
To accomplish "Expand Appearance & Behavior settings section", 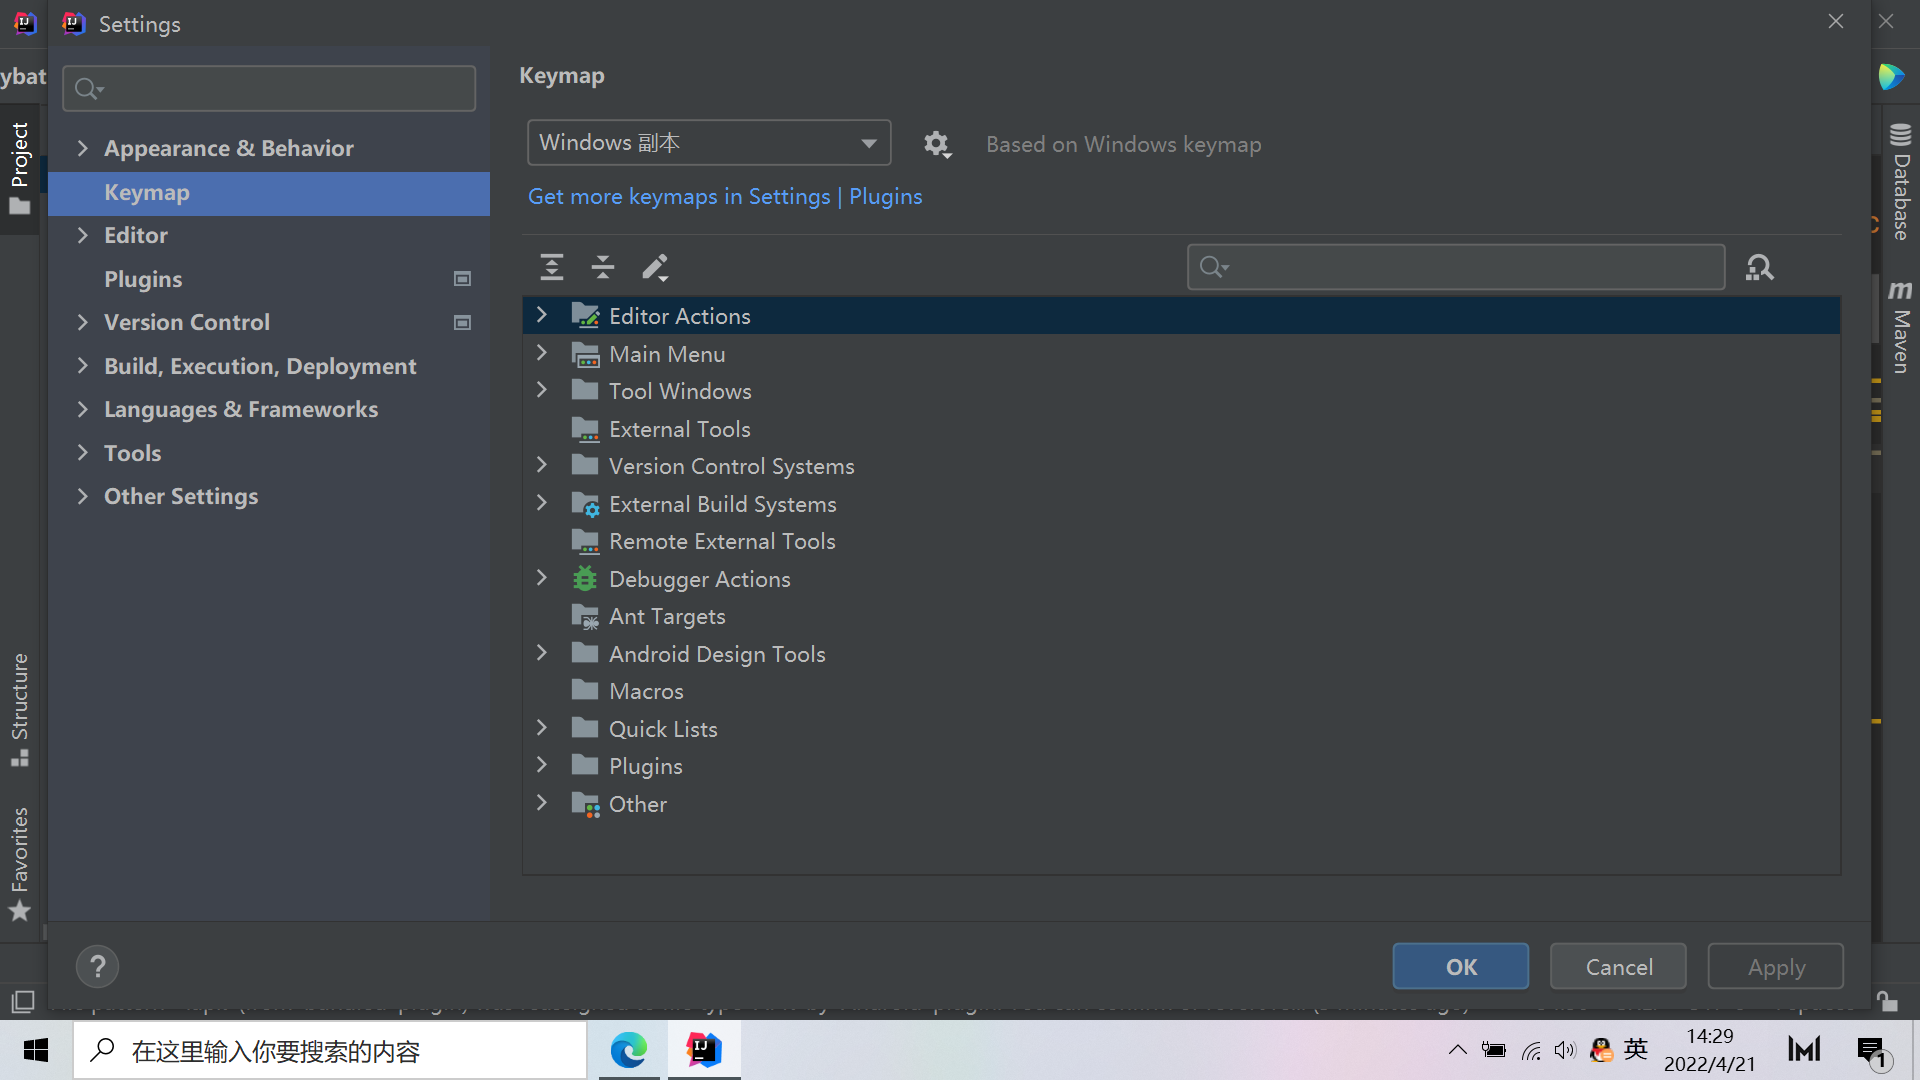I will pyautogui.click(x=83, y=148).
